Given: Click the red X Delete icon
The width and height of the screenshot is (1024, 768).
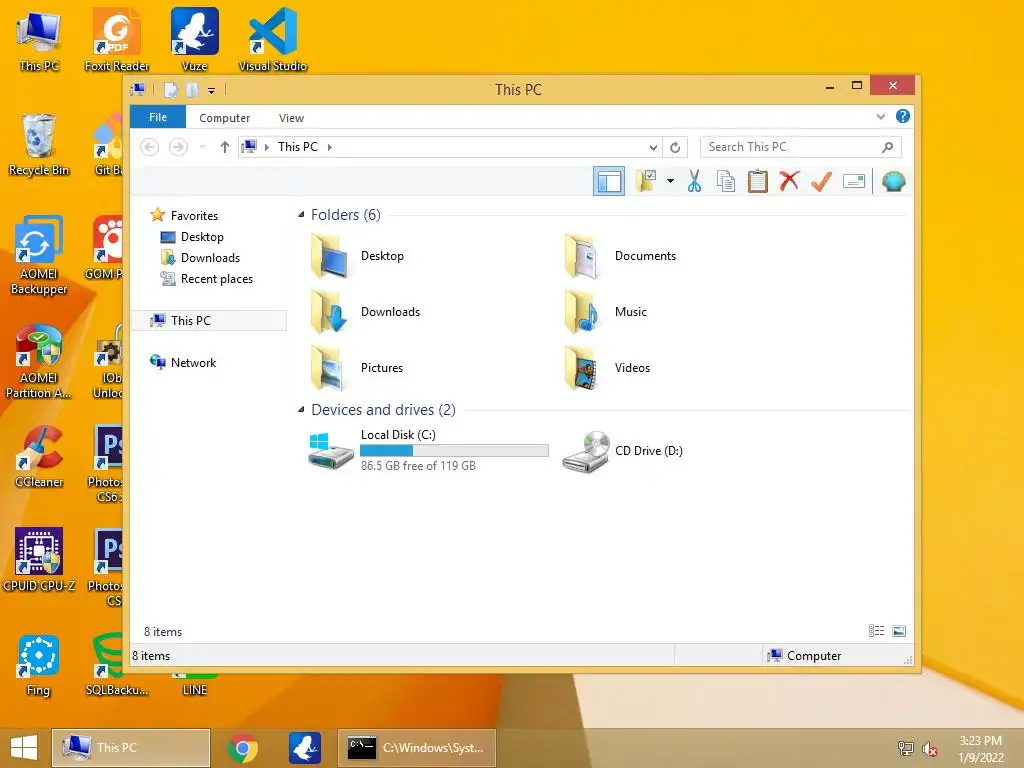Looking at the screenshot, I should [x=790, y=181].
